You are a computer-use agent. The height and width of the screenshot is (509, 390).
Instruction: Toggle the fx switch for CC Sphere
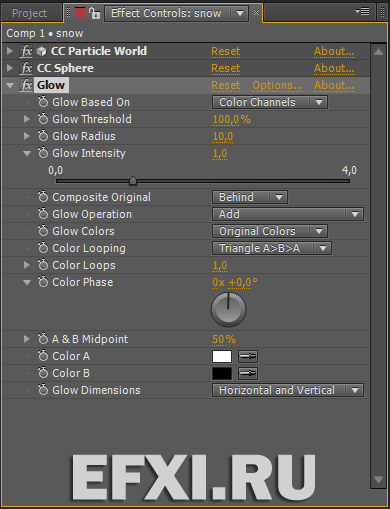[x=26, y=68]
